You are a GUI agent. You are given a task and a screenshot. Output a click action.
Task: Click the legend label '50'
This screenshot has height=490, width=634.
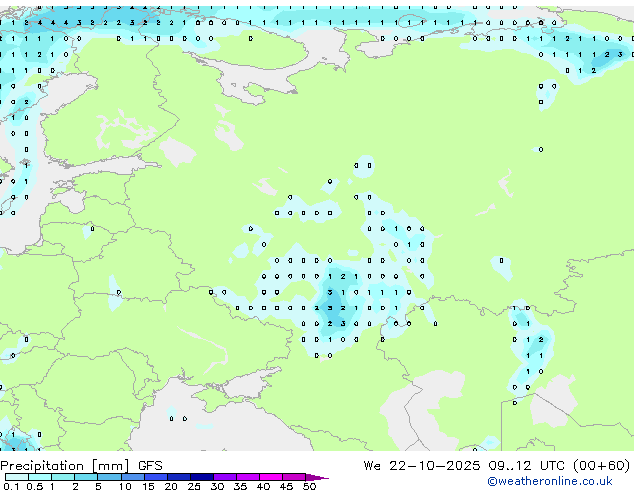coord(309,486)
